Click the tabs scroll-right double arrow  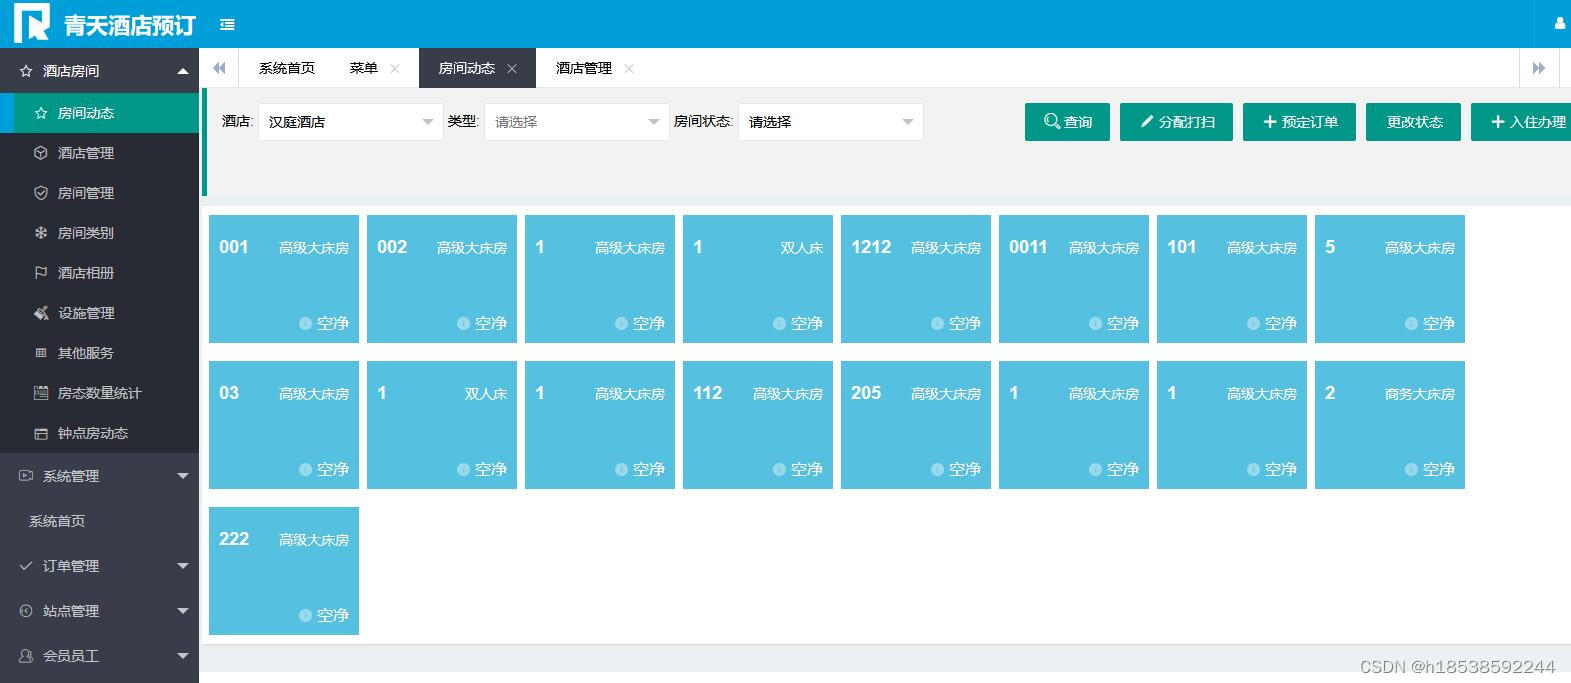tap(1539, 68)
